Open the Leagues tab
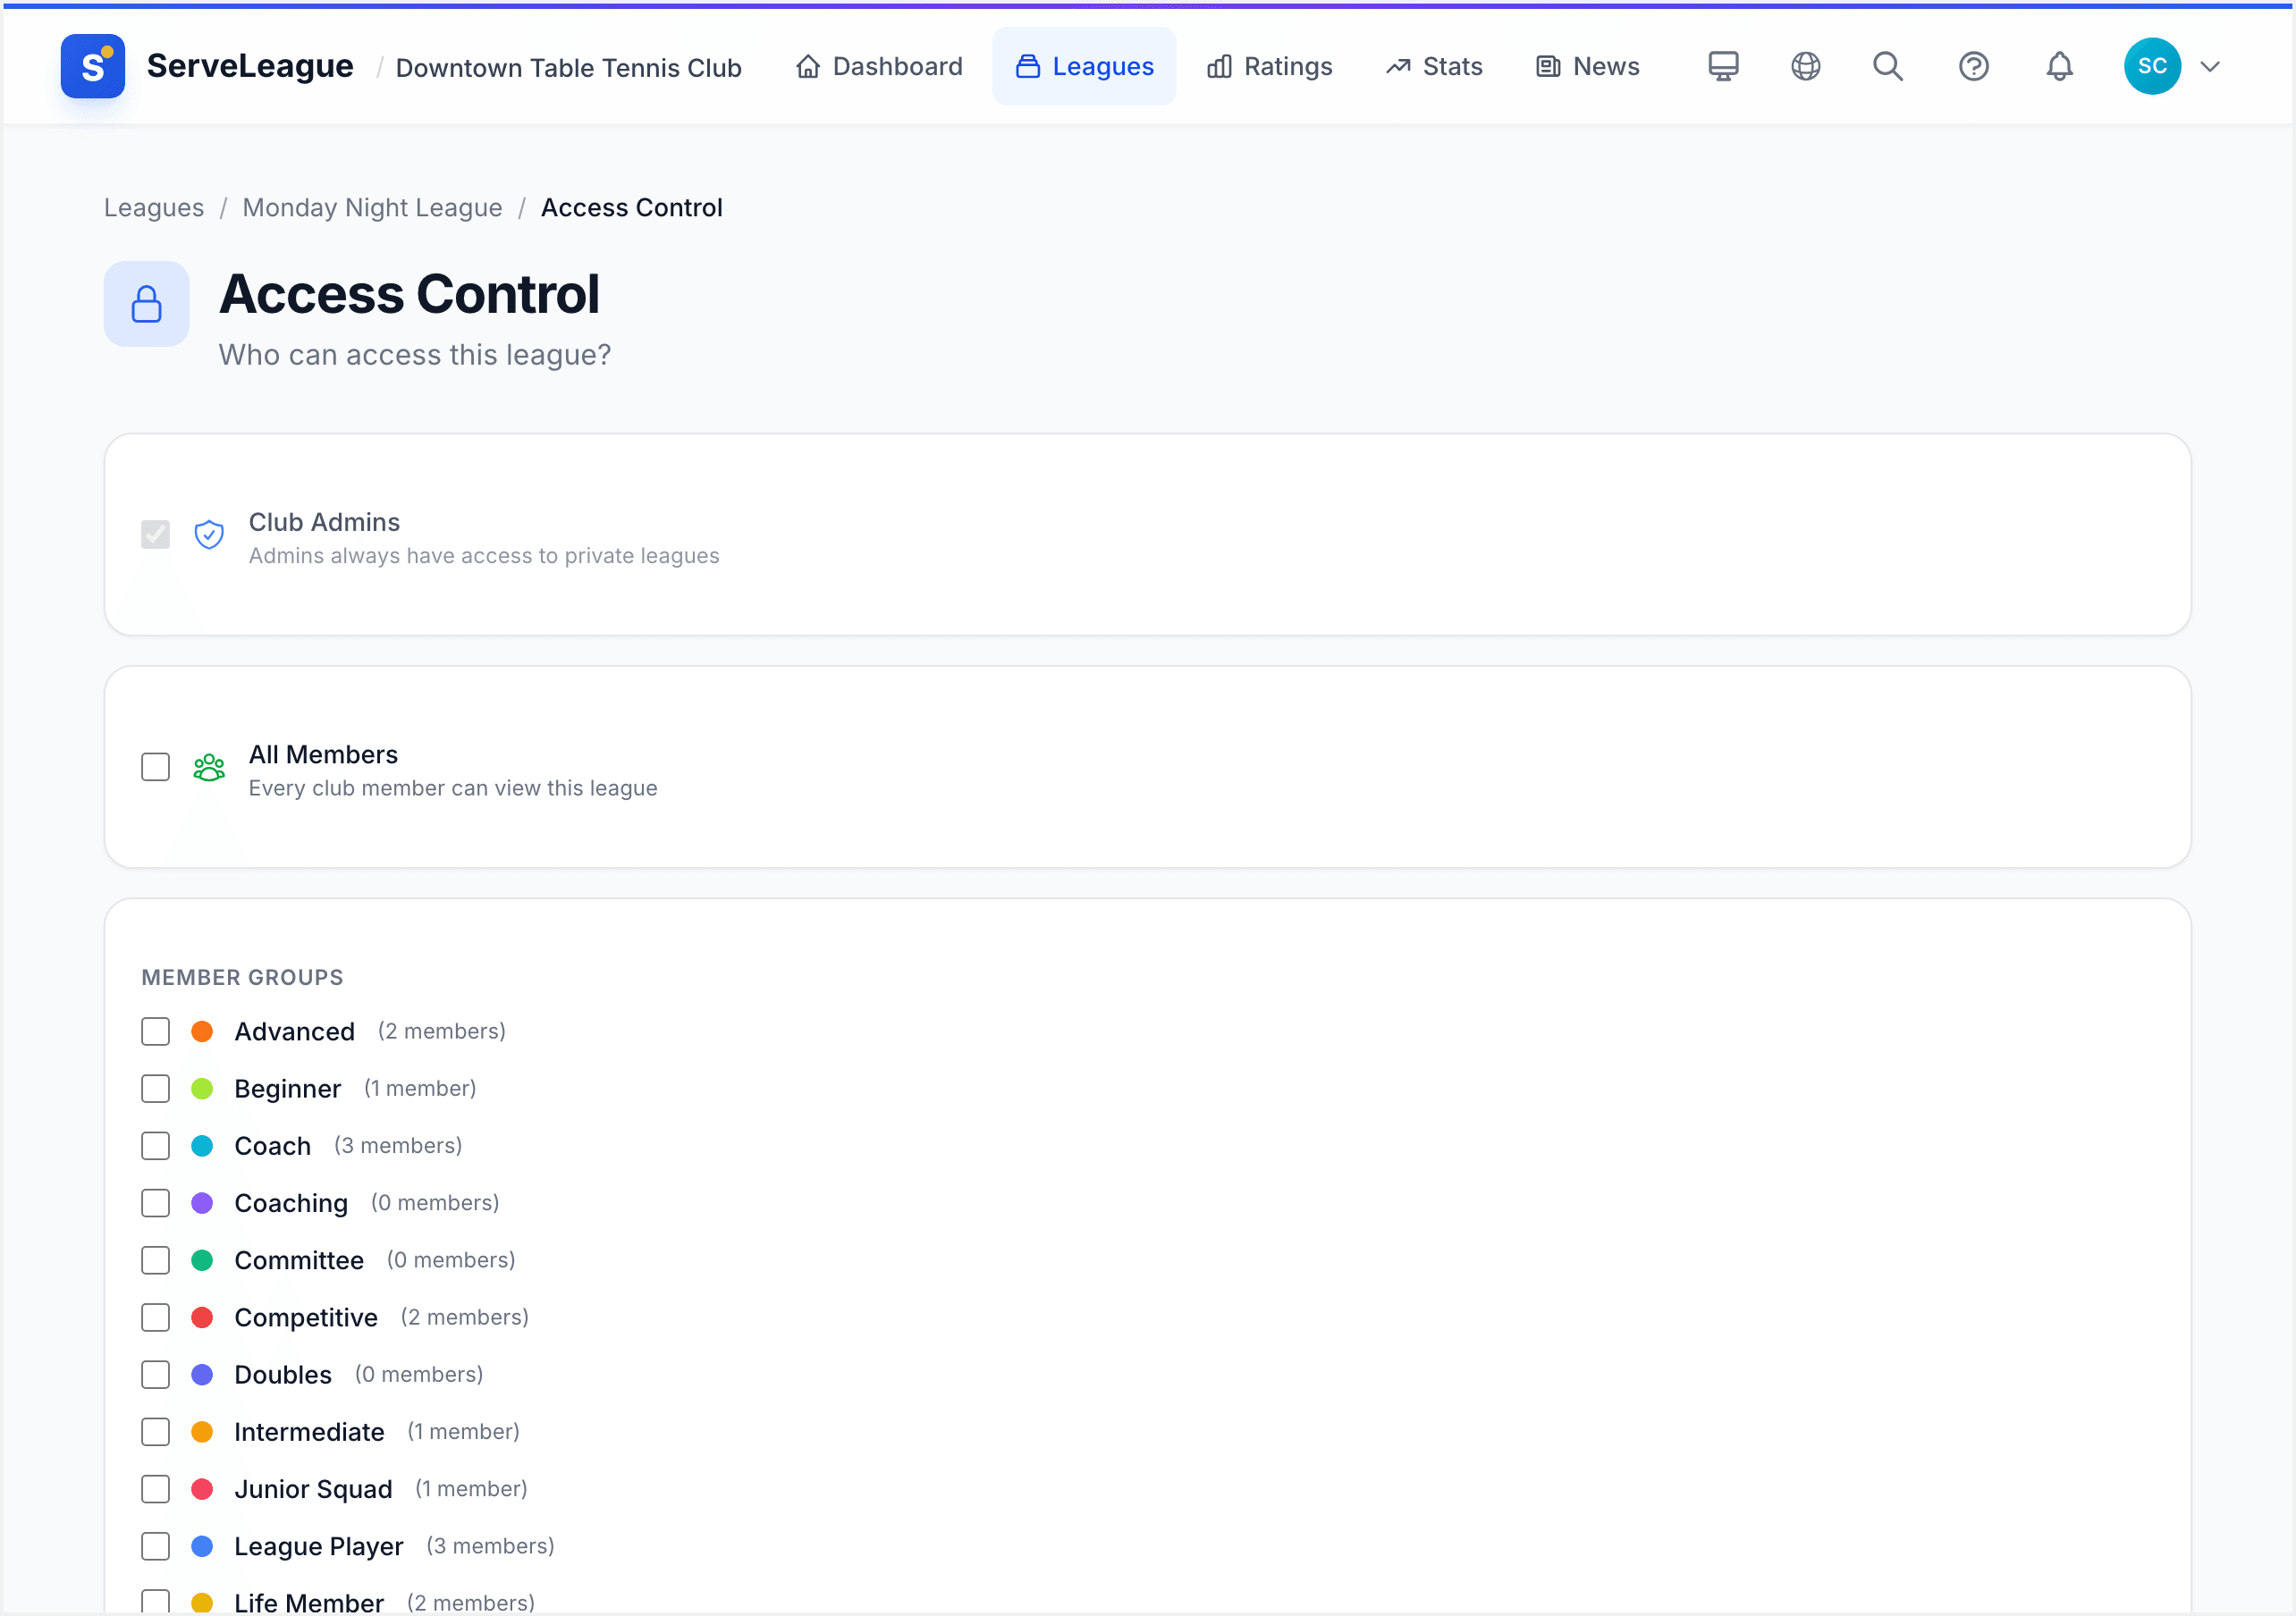This screenshot has height=1616, width=2296. pyautogui.click(x=1084, y=66)
